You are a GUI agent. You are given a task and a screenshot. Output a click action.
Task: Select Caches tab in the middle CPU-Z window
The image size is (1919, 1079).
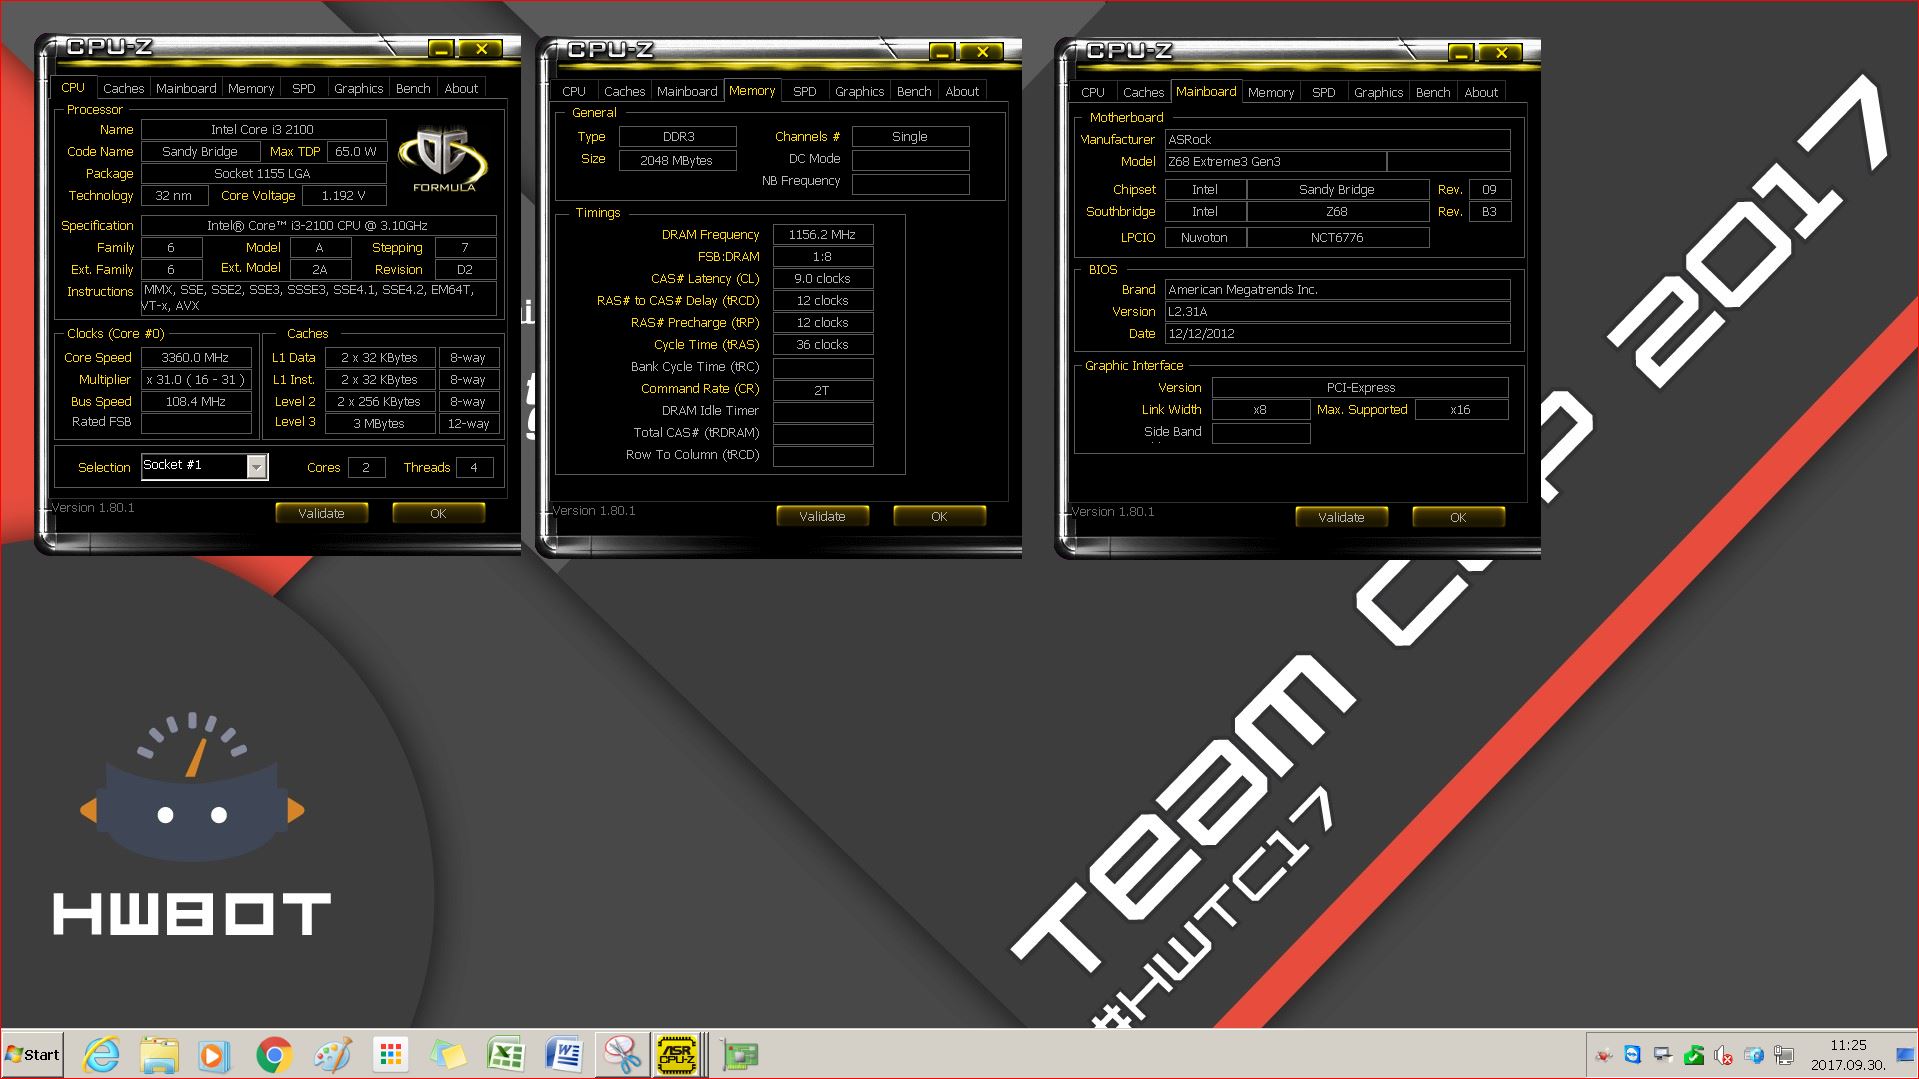pyautogui.click(x=625, y=91)
